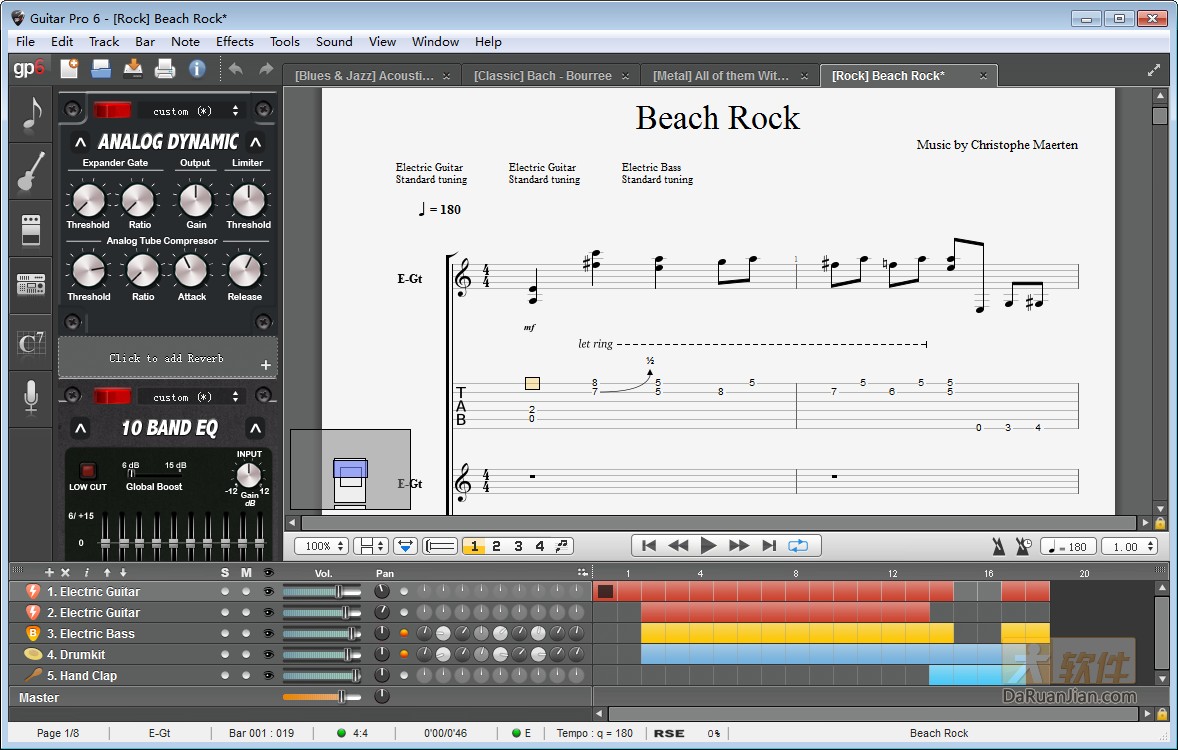The width and height of the screenshot is (1178, 750).
Task: Hide track 2. Electric Guitar with its eye icon
Action: (x=268, y=612)
